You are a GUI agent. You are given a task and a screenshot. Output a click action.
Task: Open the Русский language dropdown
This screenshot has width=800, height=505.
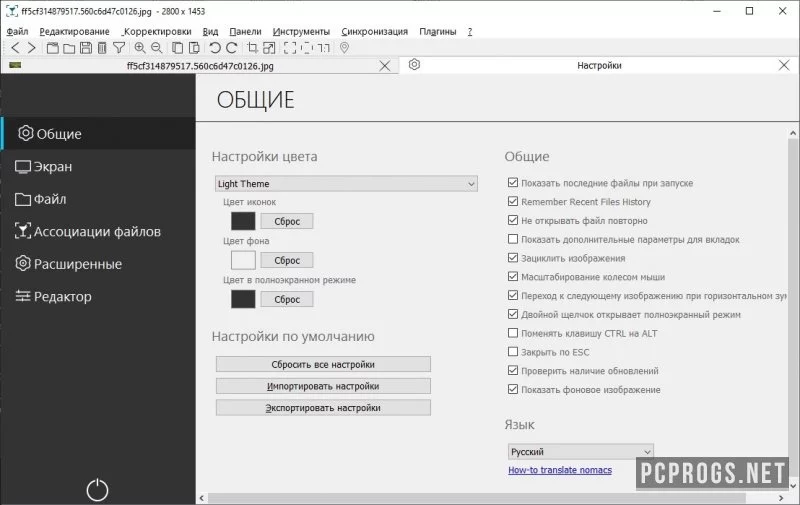coord(581,451)
